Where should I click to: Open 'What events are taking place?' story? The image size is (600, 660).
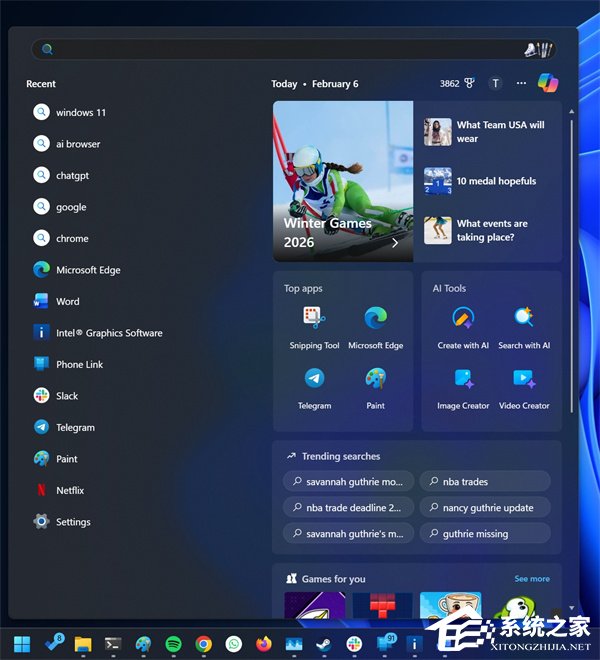coord(476,230)
